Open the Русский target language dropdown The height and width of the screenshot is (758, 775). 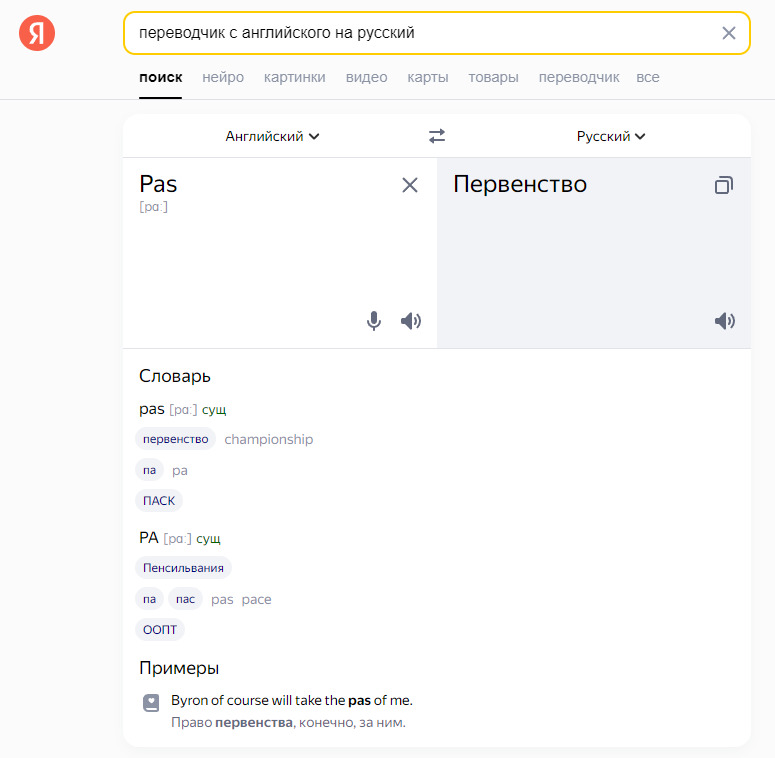(x=611, y=136)
